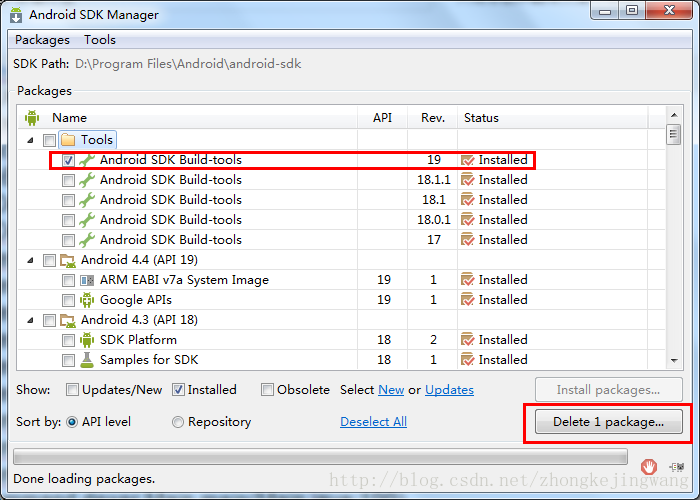Viewport: 700px width, 500px height.
Task: Enable the Updates/New show filter
Action: click(72, 390)
